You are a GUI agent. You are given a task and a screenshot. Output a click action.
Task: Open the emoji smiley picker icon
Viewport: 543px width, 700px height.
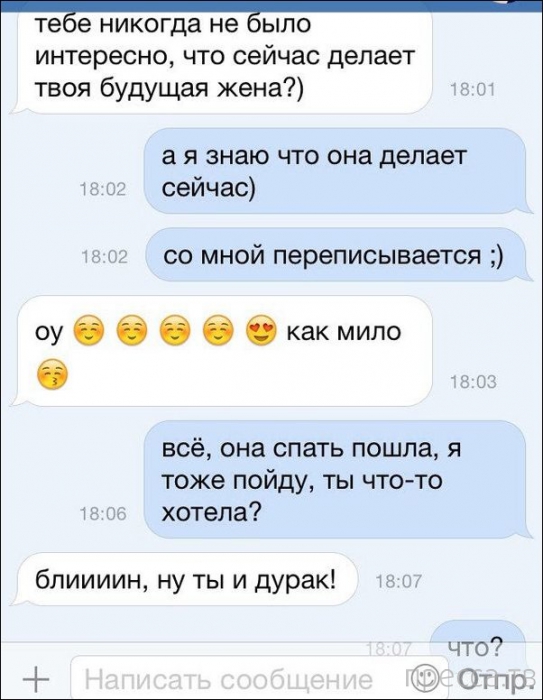[x=422, y=676]
